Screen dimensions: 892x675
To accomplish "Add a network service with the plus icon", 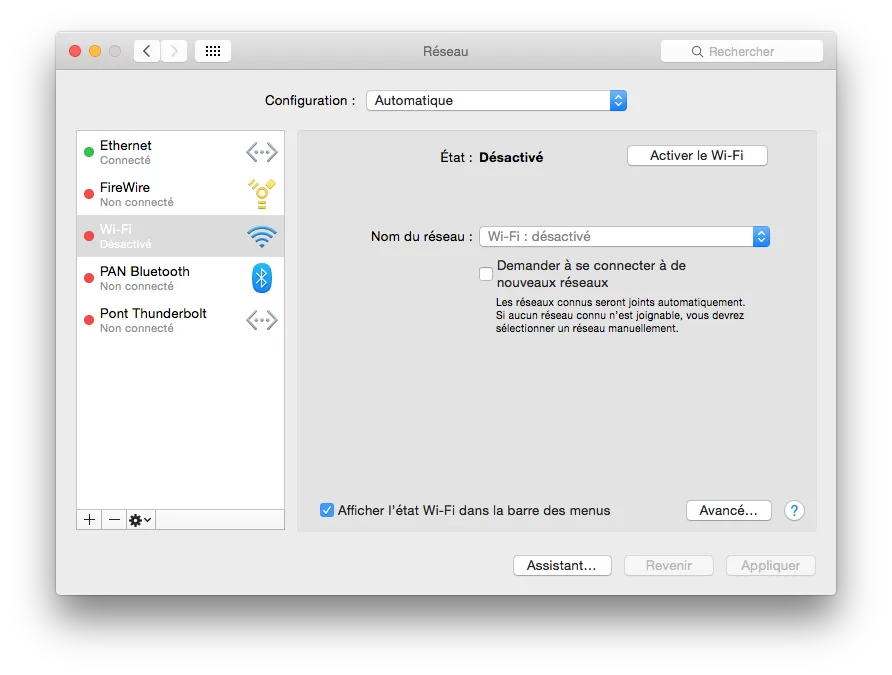I will click(88, 519).
